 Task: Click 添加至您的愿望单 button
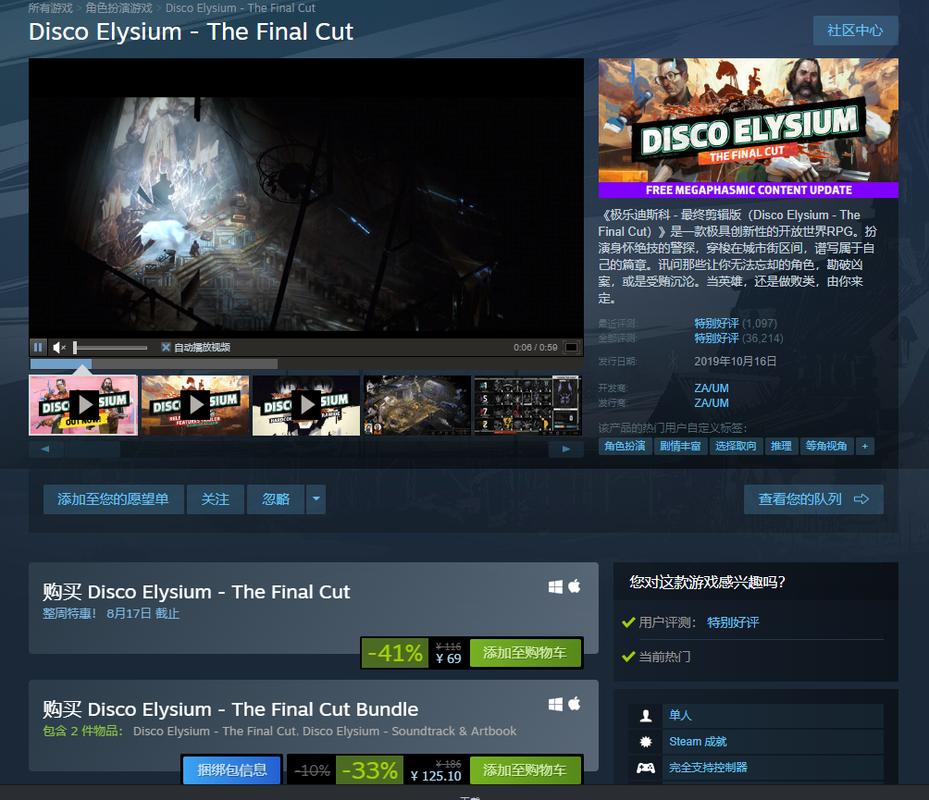(x=113, y=499)
